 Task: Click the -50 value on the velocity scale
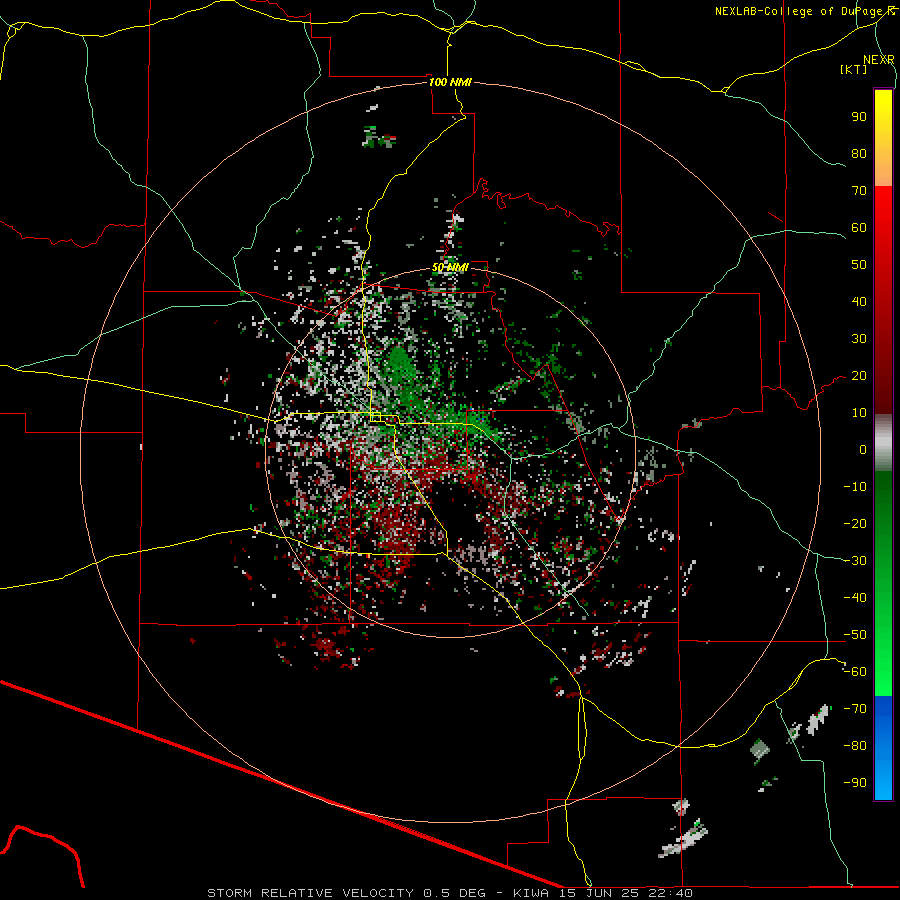855,635
